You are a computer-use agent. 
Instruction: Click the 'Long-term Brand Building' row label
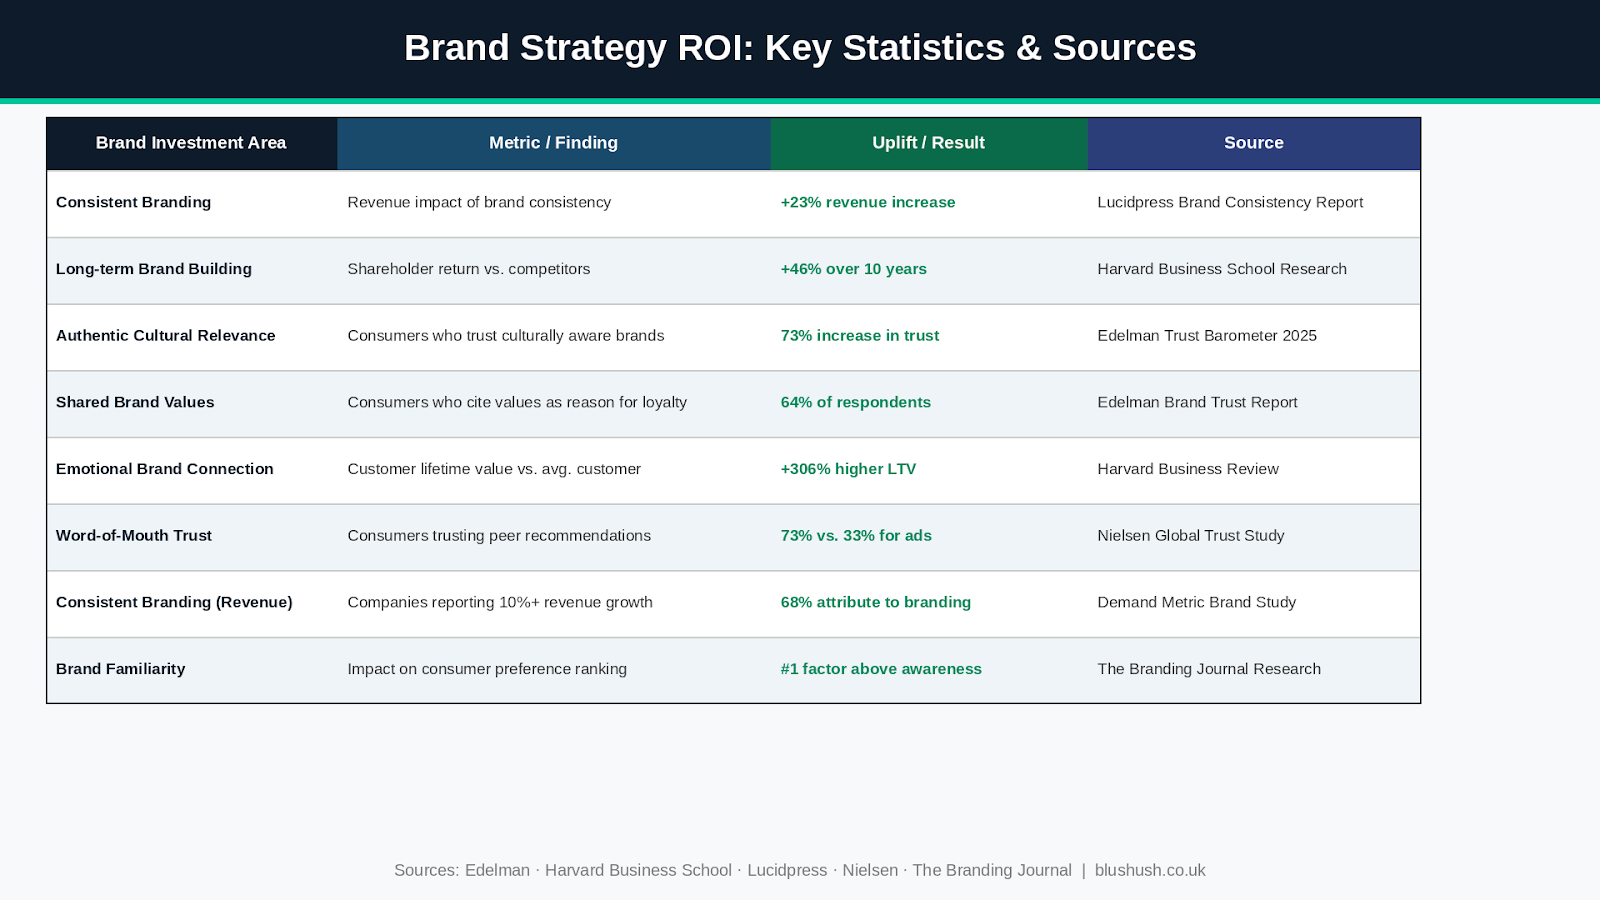pos(154,269)
